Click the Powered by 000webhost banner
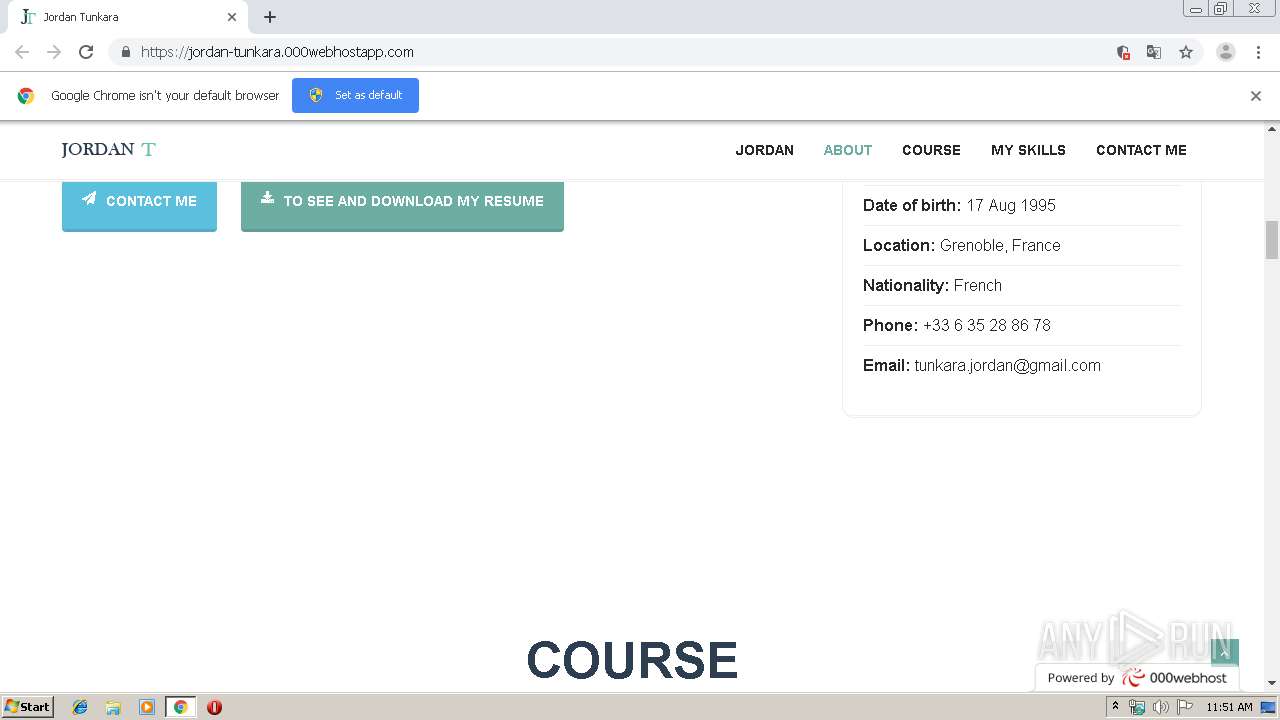Image resolution: width=1280 pixels, height=720 pixels. (1137, 677)
